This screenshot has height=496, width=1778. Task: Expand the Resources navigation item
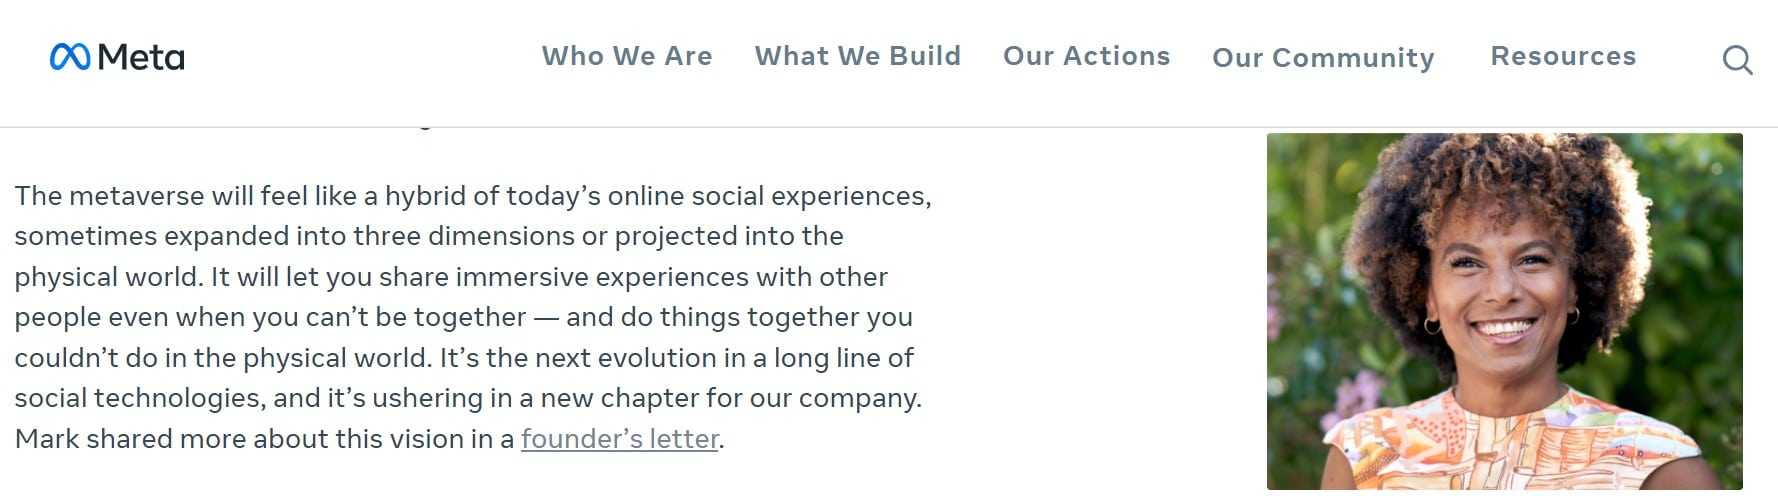[x=1563, y=56]
